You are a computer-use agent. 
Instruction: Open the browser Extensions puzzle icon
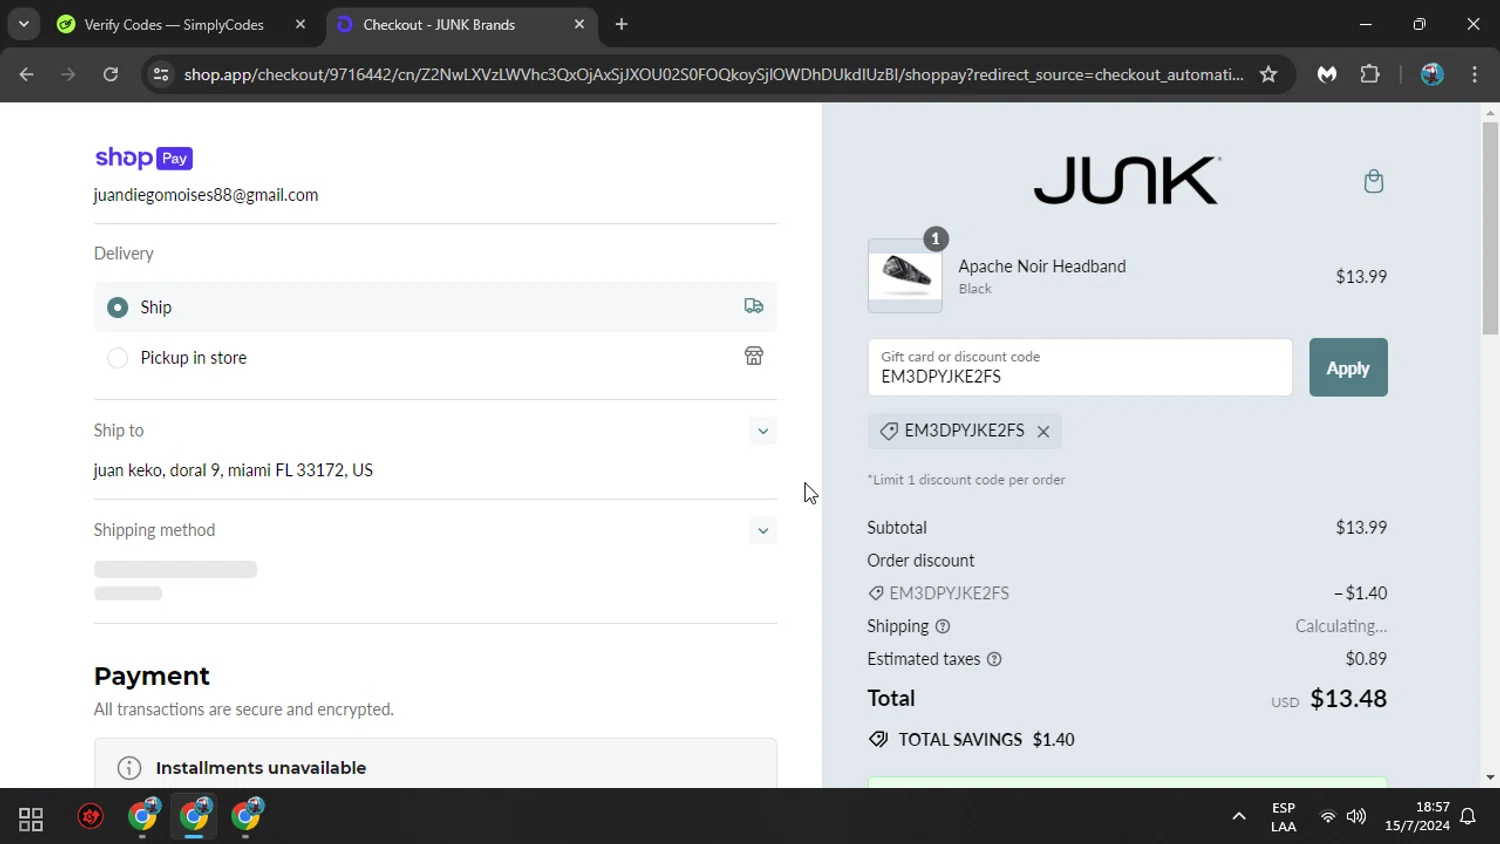tap(1370, 74)
